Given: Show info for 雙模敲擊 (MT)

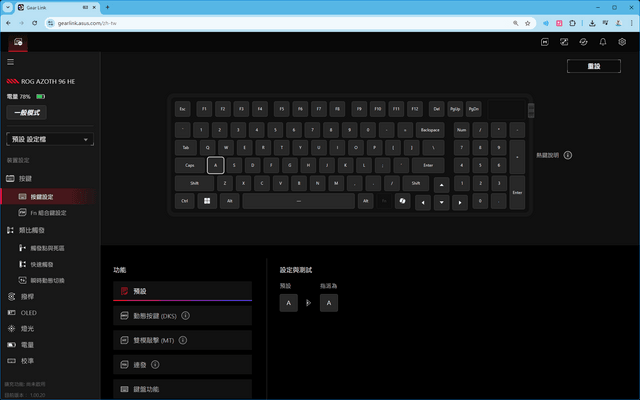Looking at the screenshot, I should tap(183, 340).
